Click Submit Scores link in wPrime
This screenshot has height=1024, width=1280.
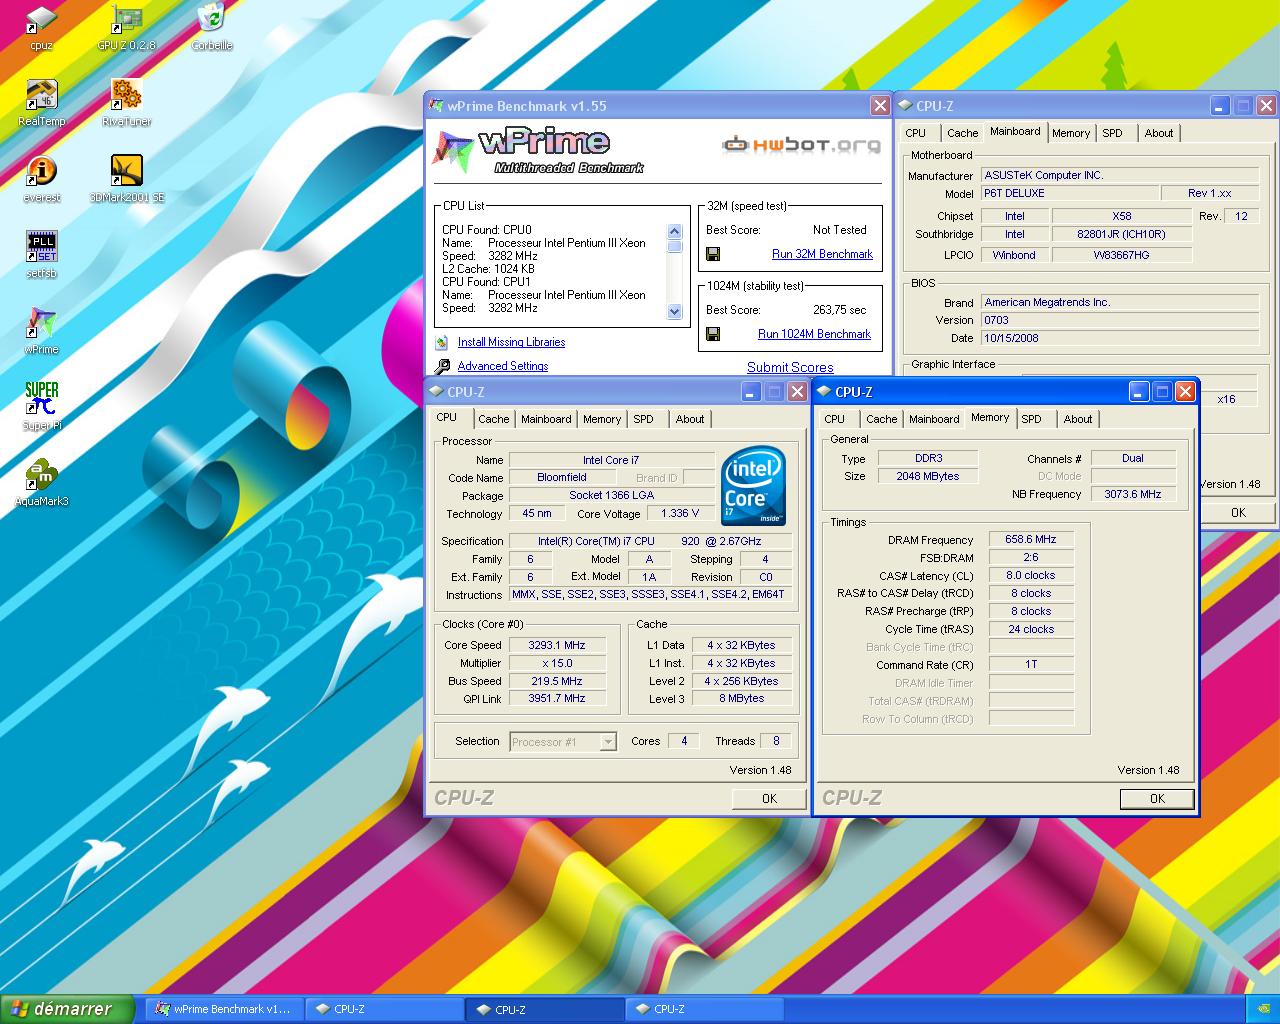click(x=790, y=367)
